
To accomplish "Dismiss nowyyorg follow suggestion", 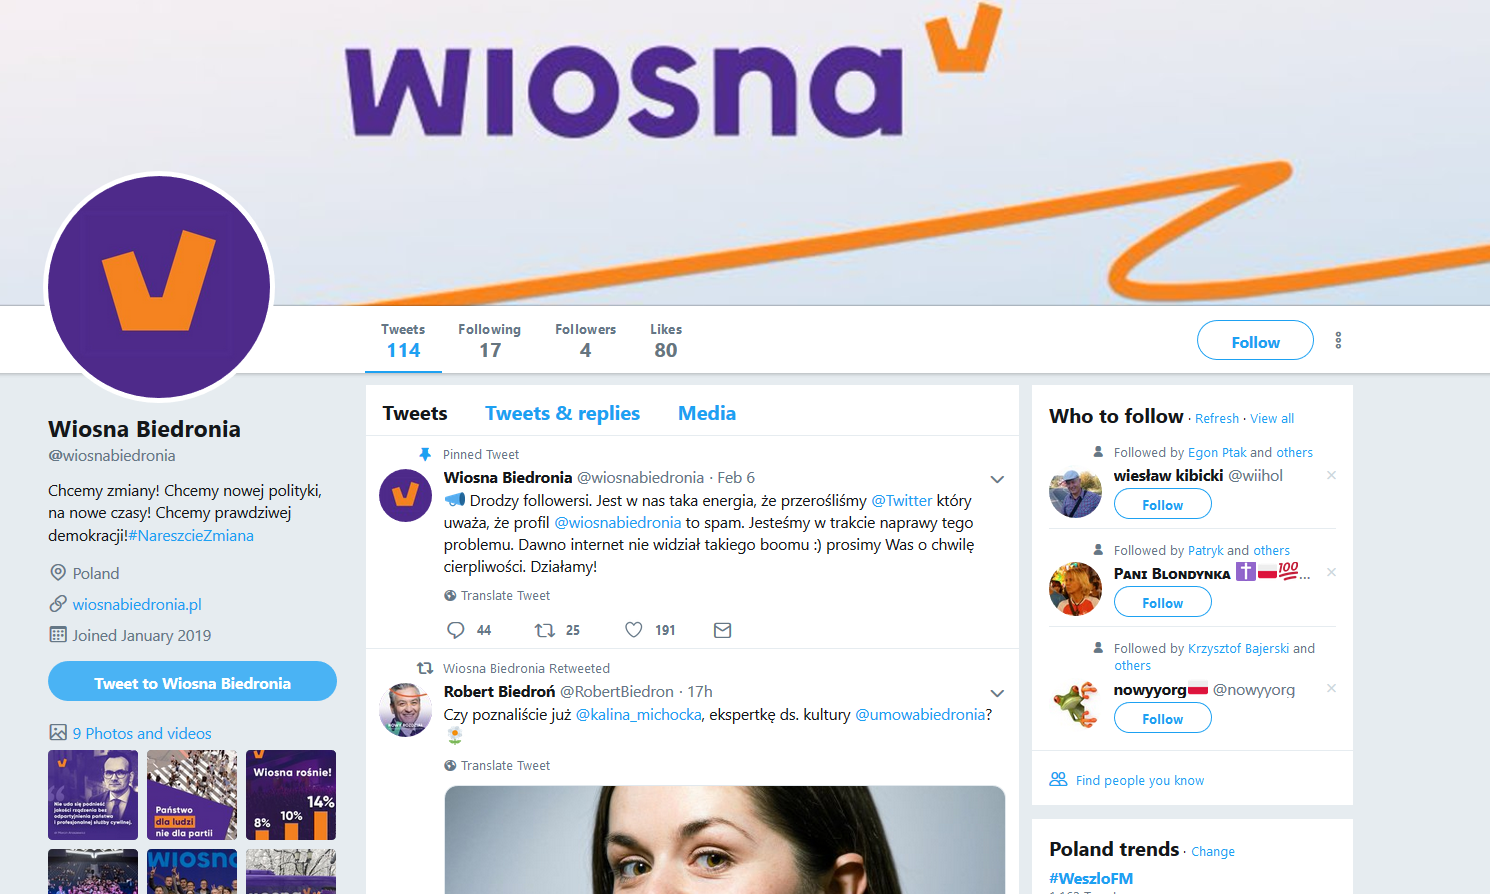I will [x=1331, y=688].
